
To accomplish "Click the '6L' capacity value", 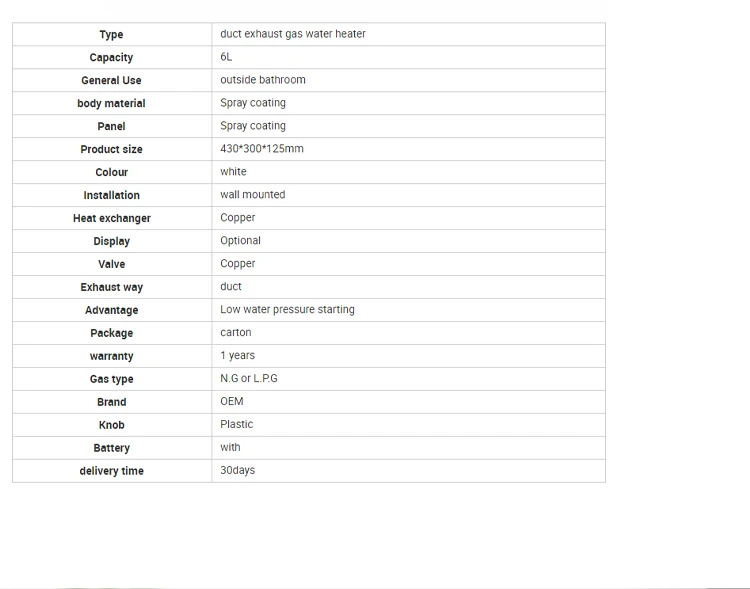I will pos(226,57).
